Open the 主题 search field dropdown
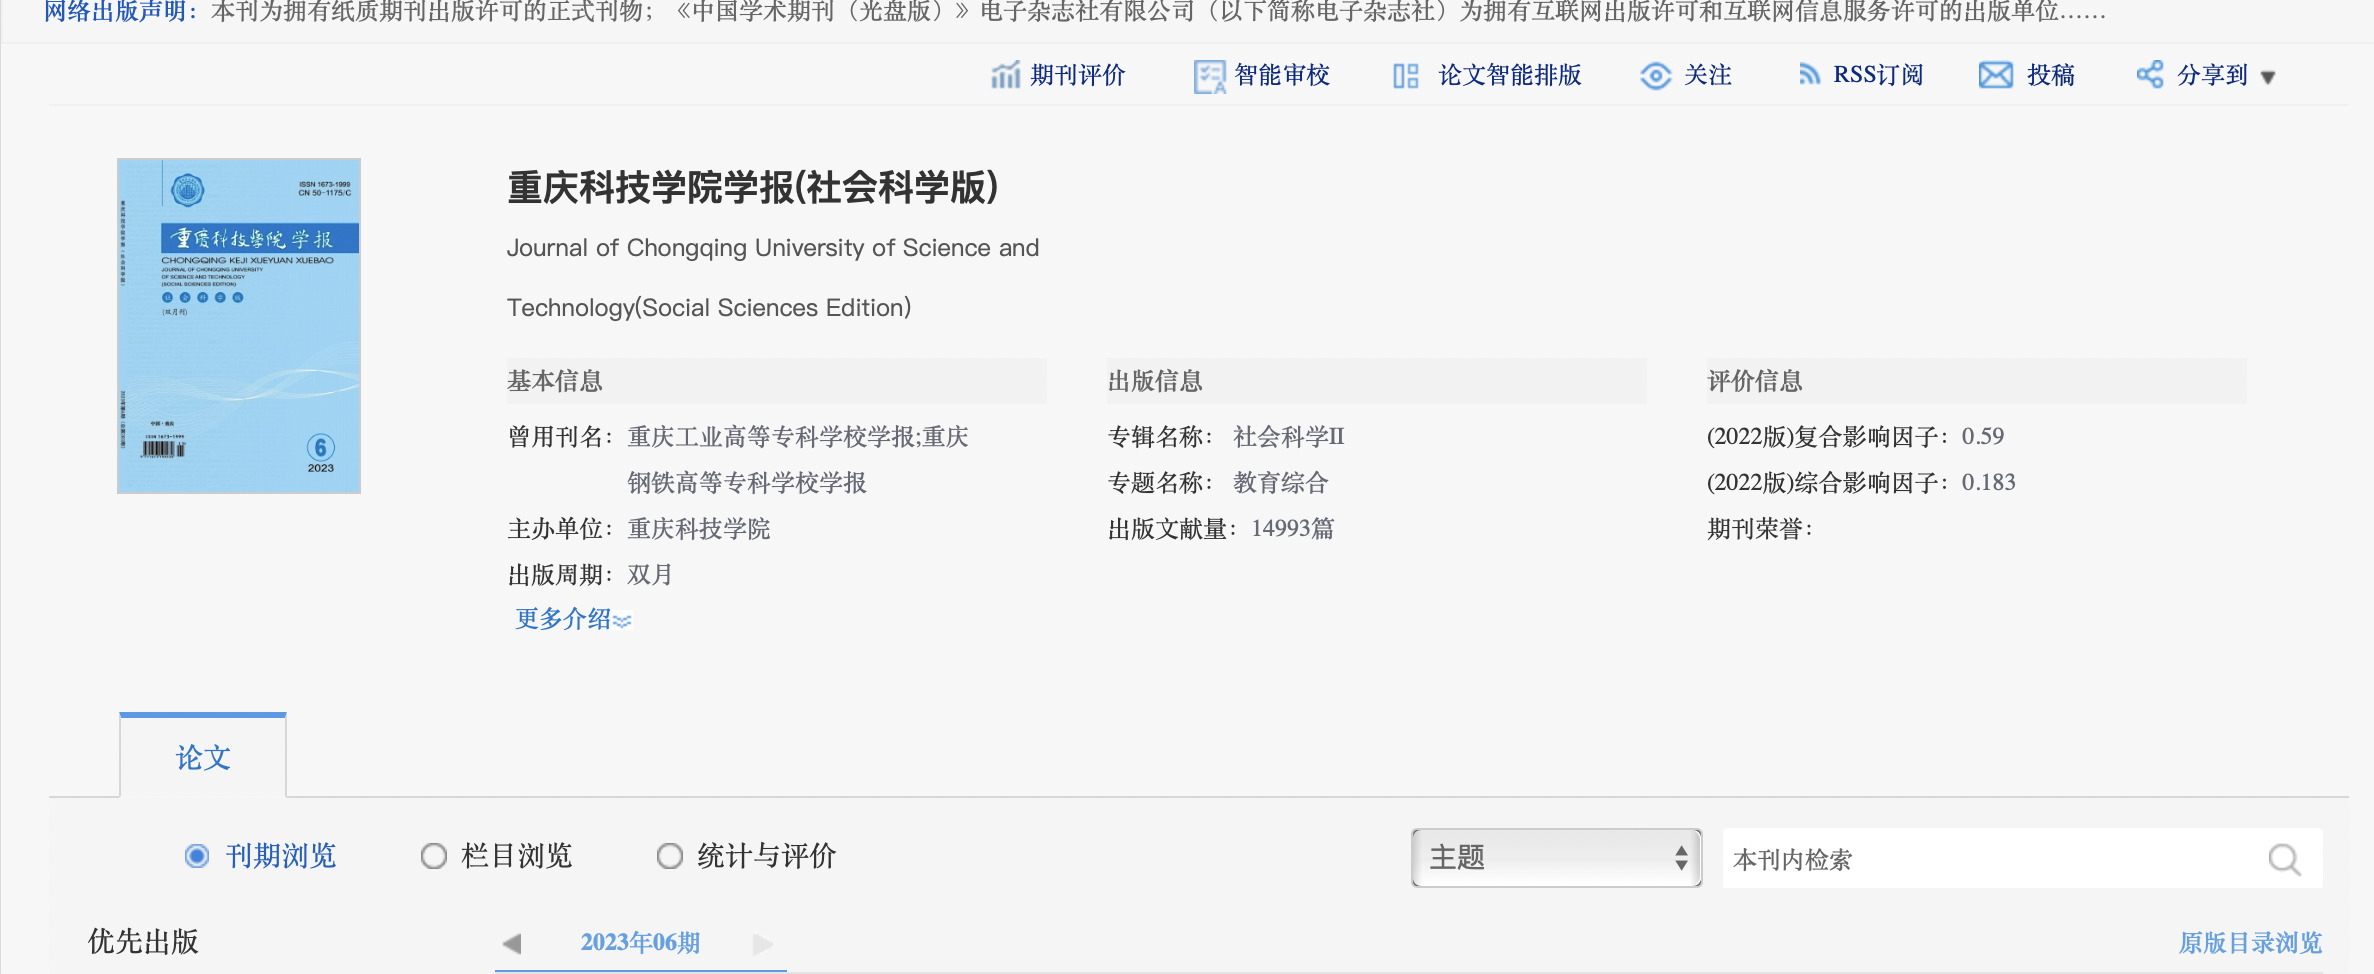Viewport: 2374px width, 974px height. point(1555,858)
